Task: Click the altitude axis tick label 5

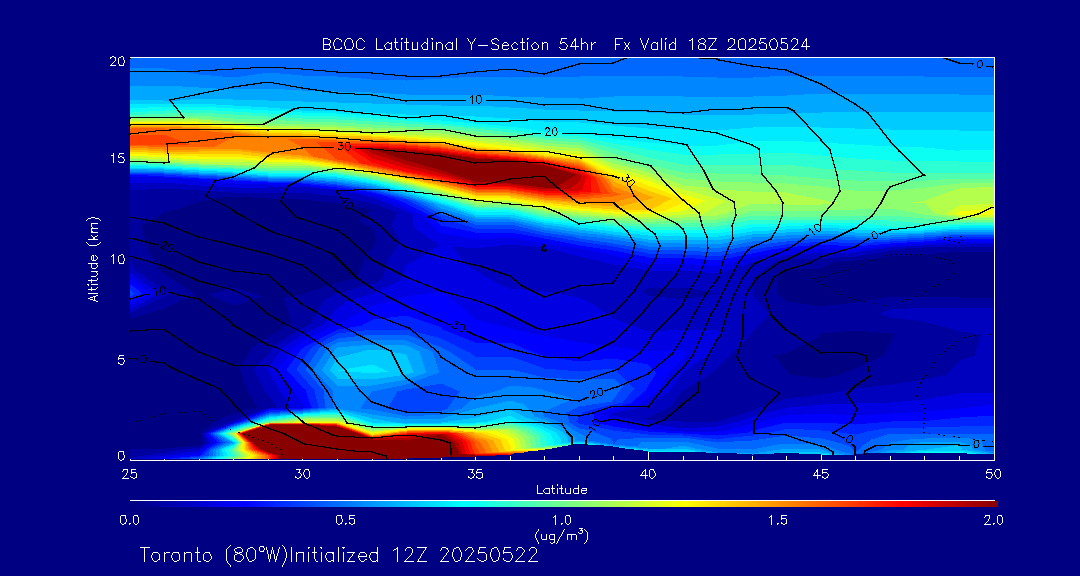Action: click(121, 359)
